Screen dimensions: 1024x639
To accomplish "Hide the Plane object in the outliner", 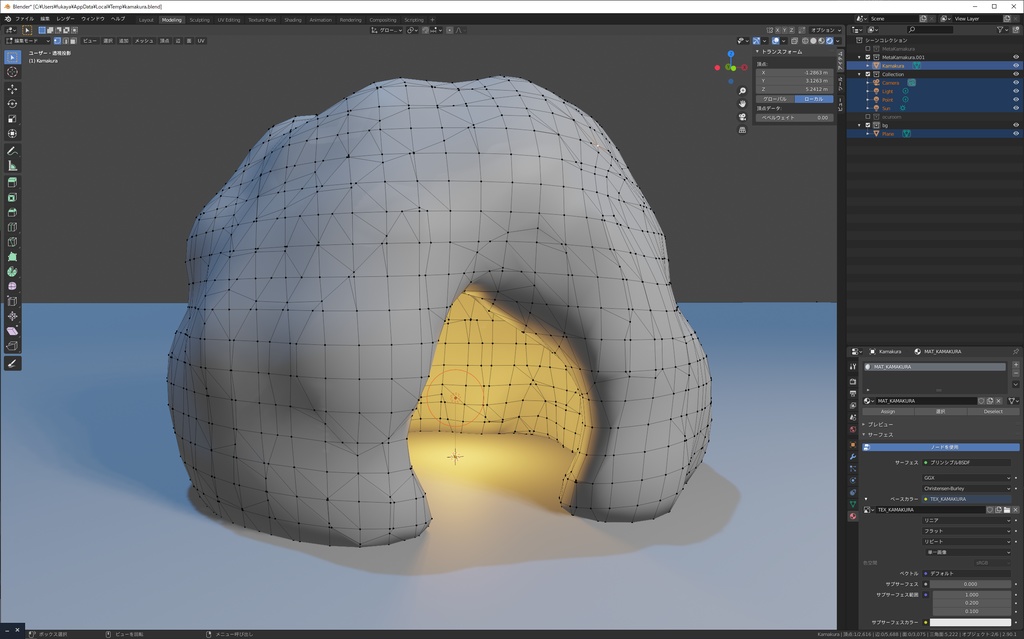I will 1015,134.
